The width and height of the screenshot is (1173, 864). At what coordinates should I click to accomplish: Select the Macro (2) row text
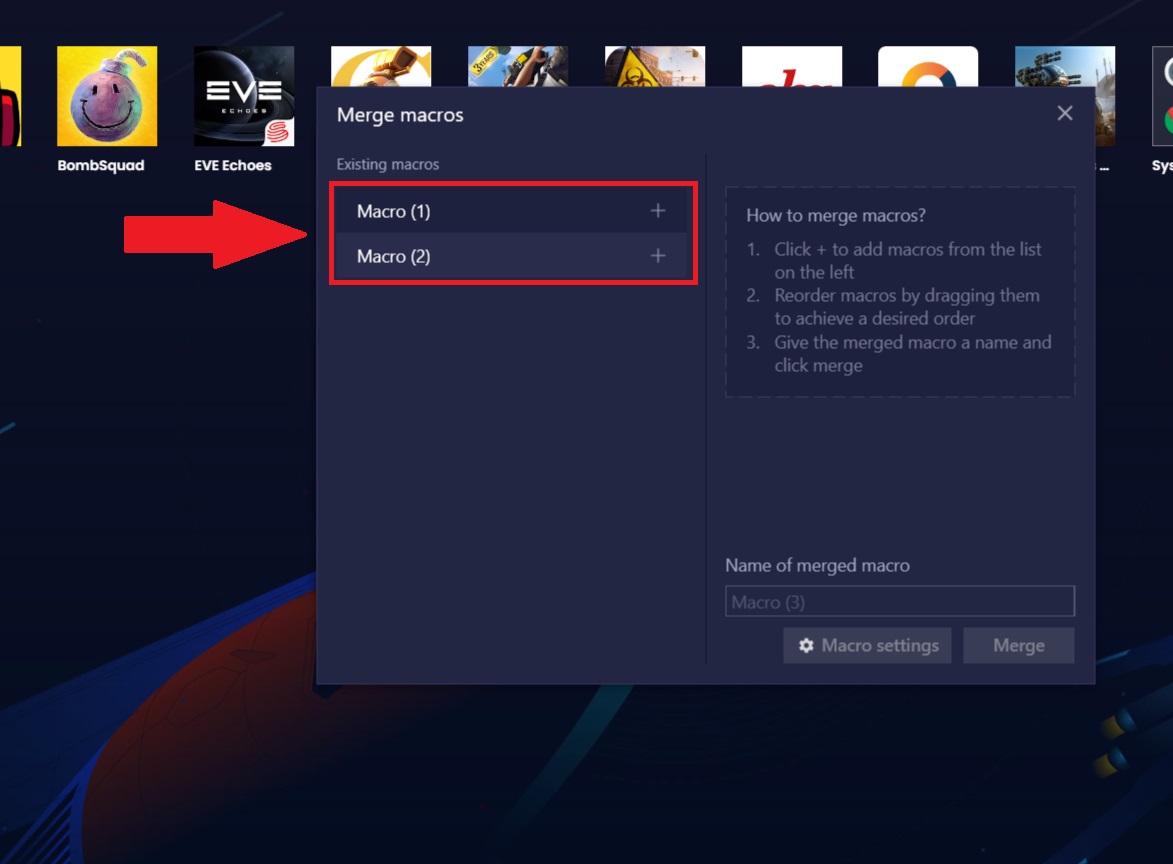click(393, 257)
